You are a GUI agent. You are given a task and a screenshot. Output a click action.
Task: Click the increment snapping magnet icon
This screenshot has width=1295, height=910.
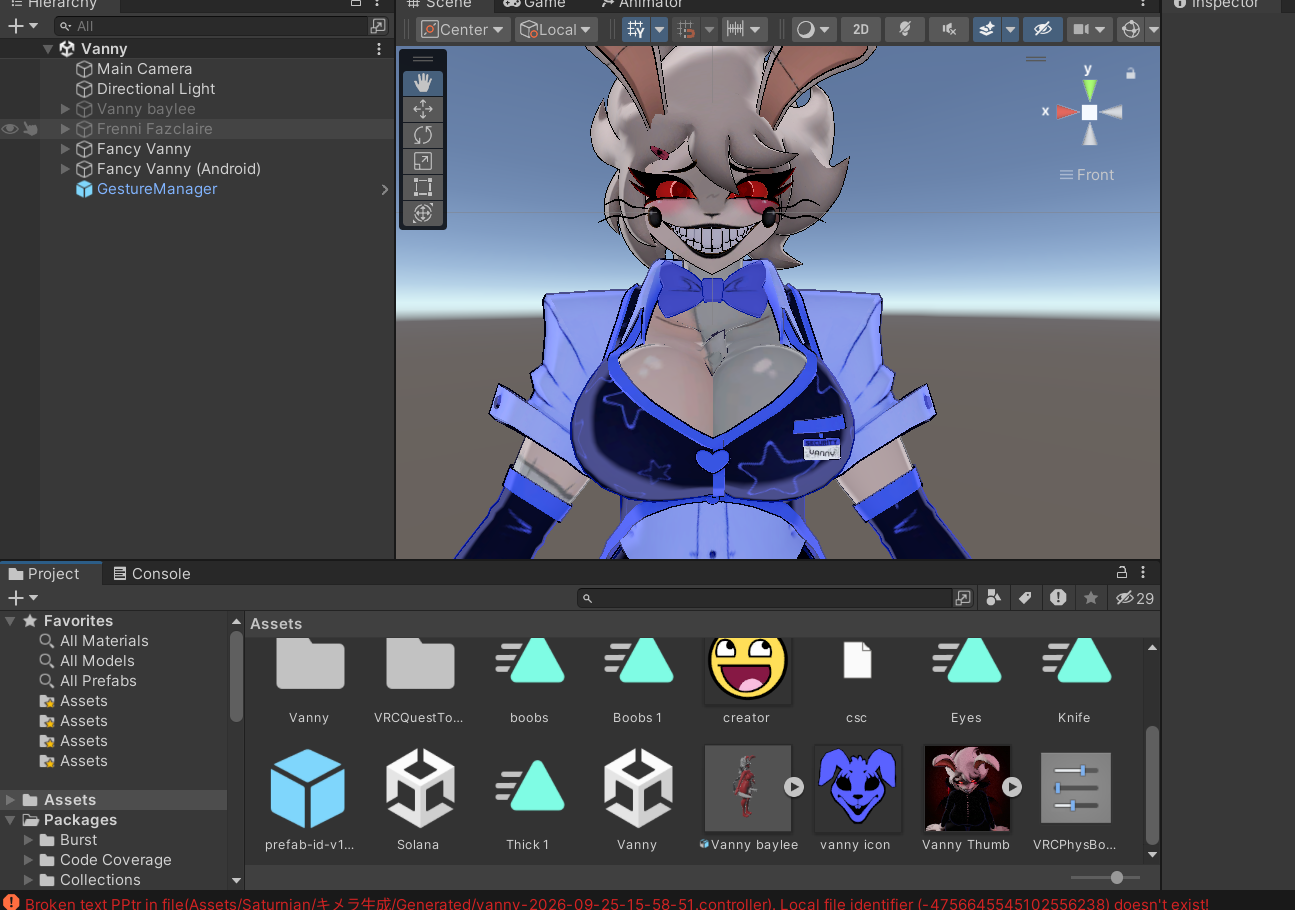tap(686, 30)
